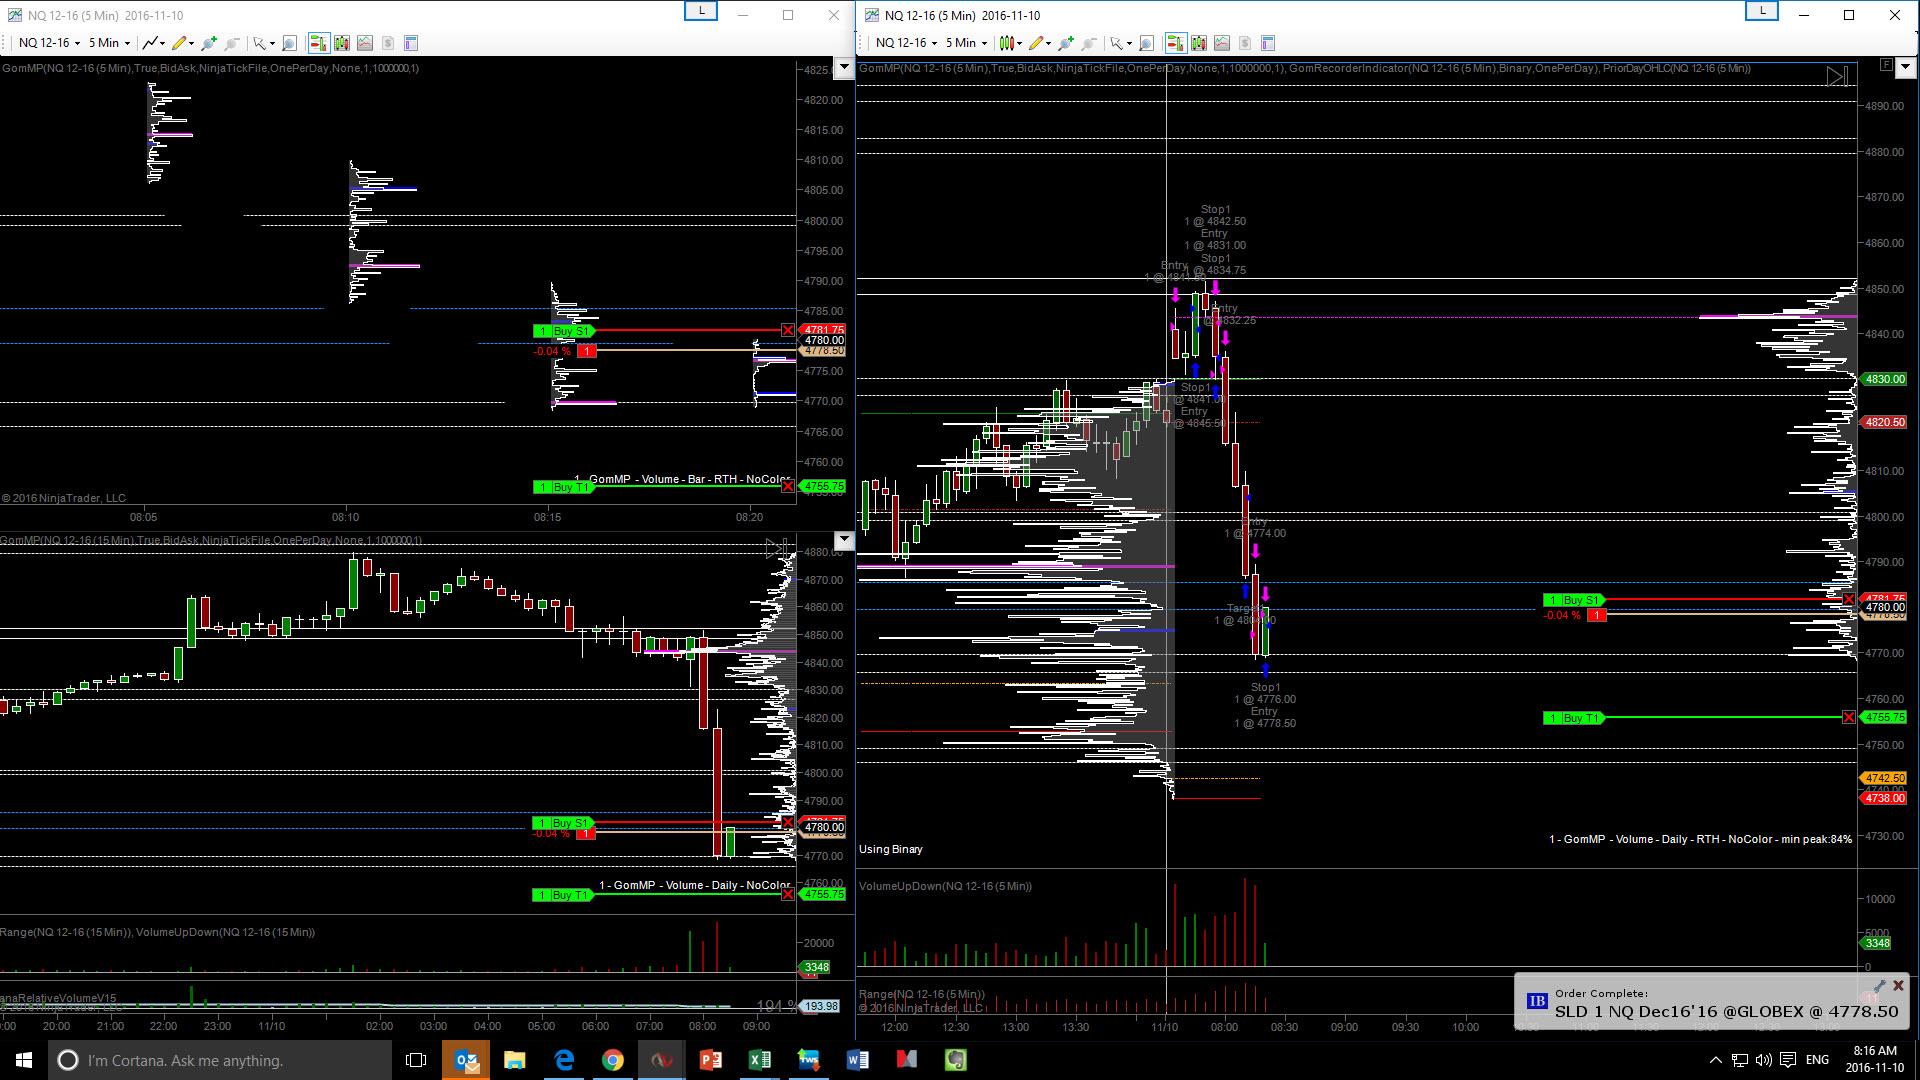The image size is (1920, 1080).
Task: Cancel Buy T1 order on upper-left chart
Action: point(788,487)
